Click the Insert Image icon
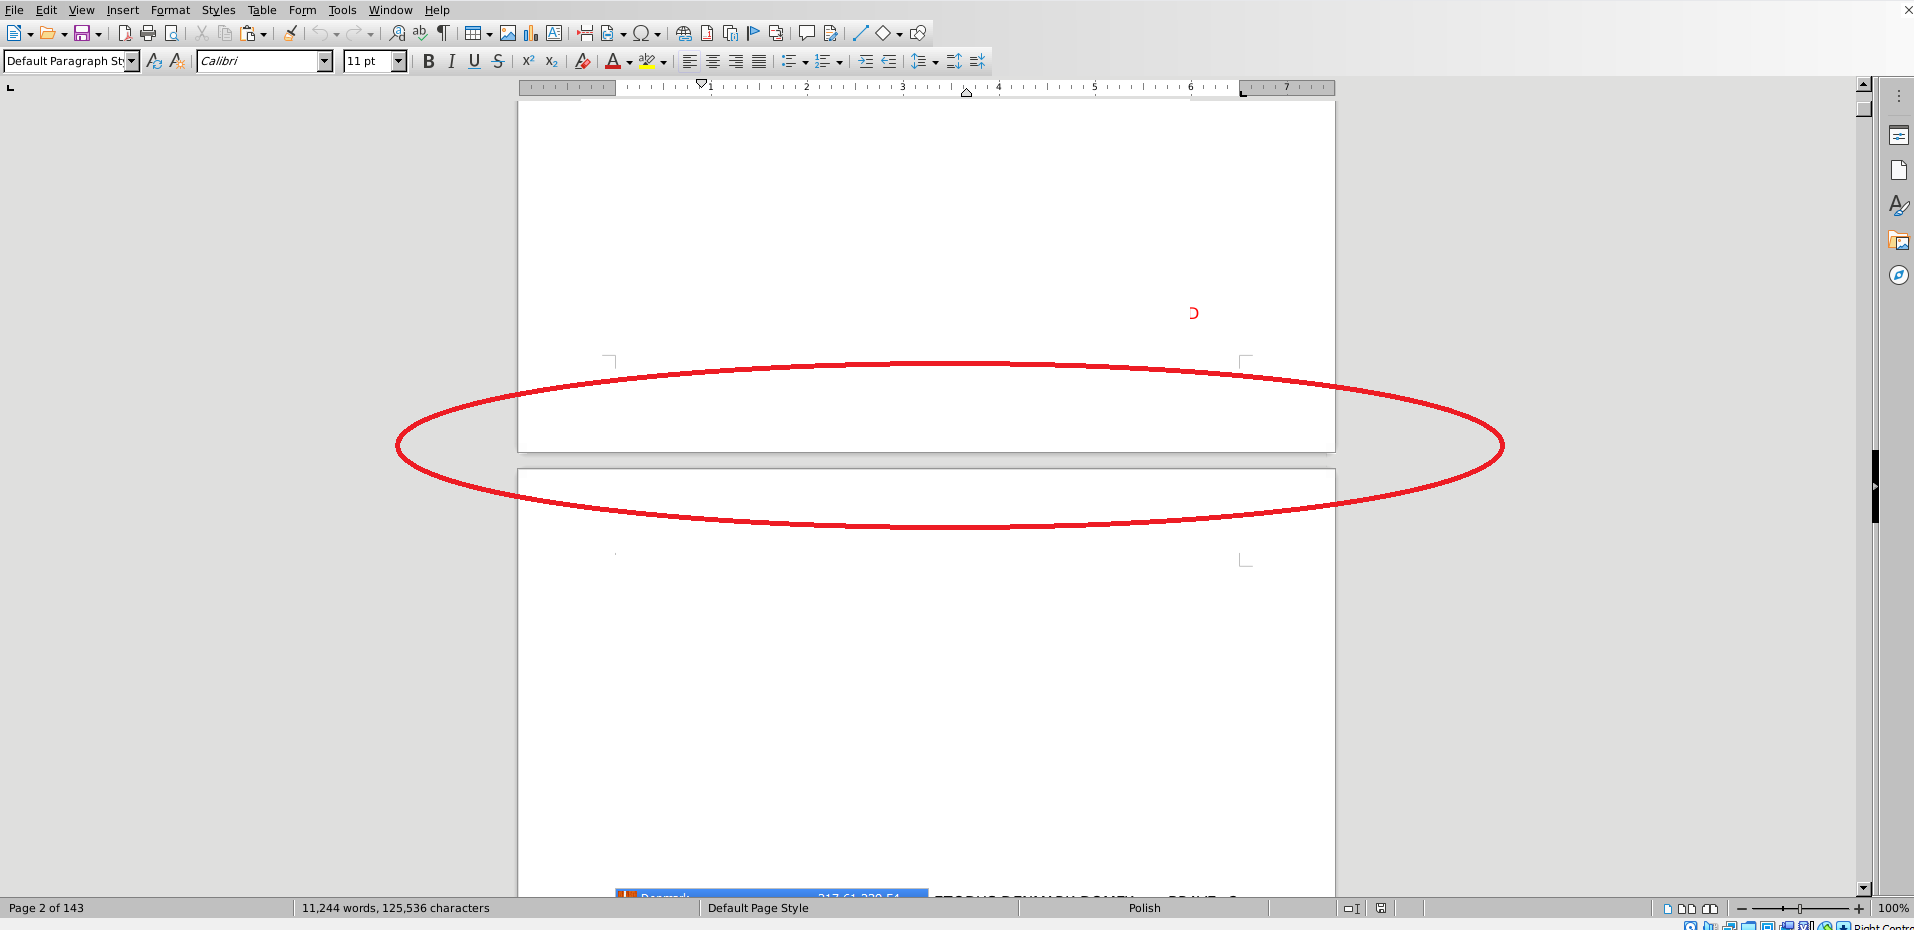 (x=508, y=33)
